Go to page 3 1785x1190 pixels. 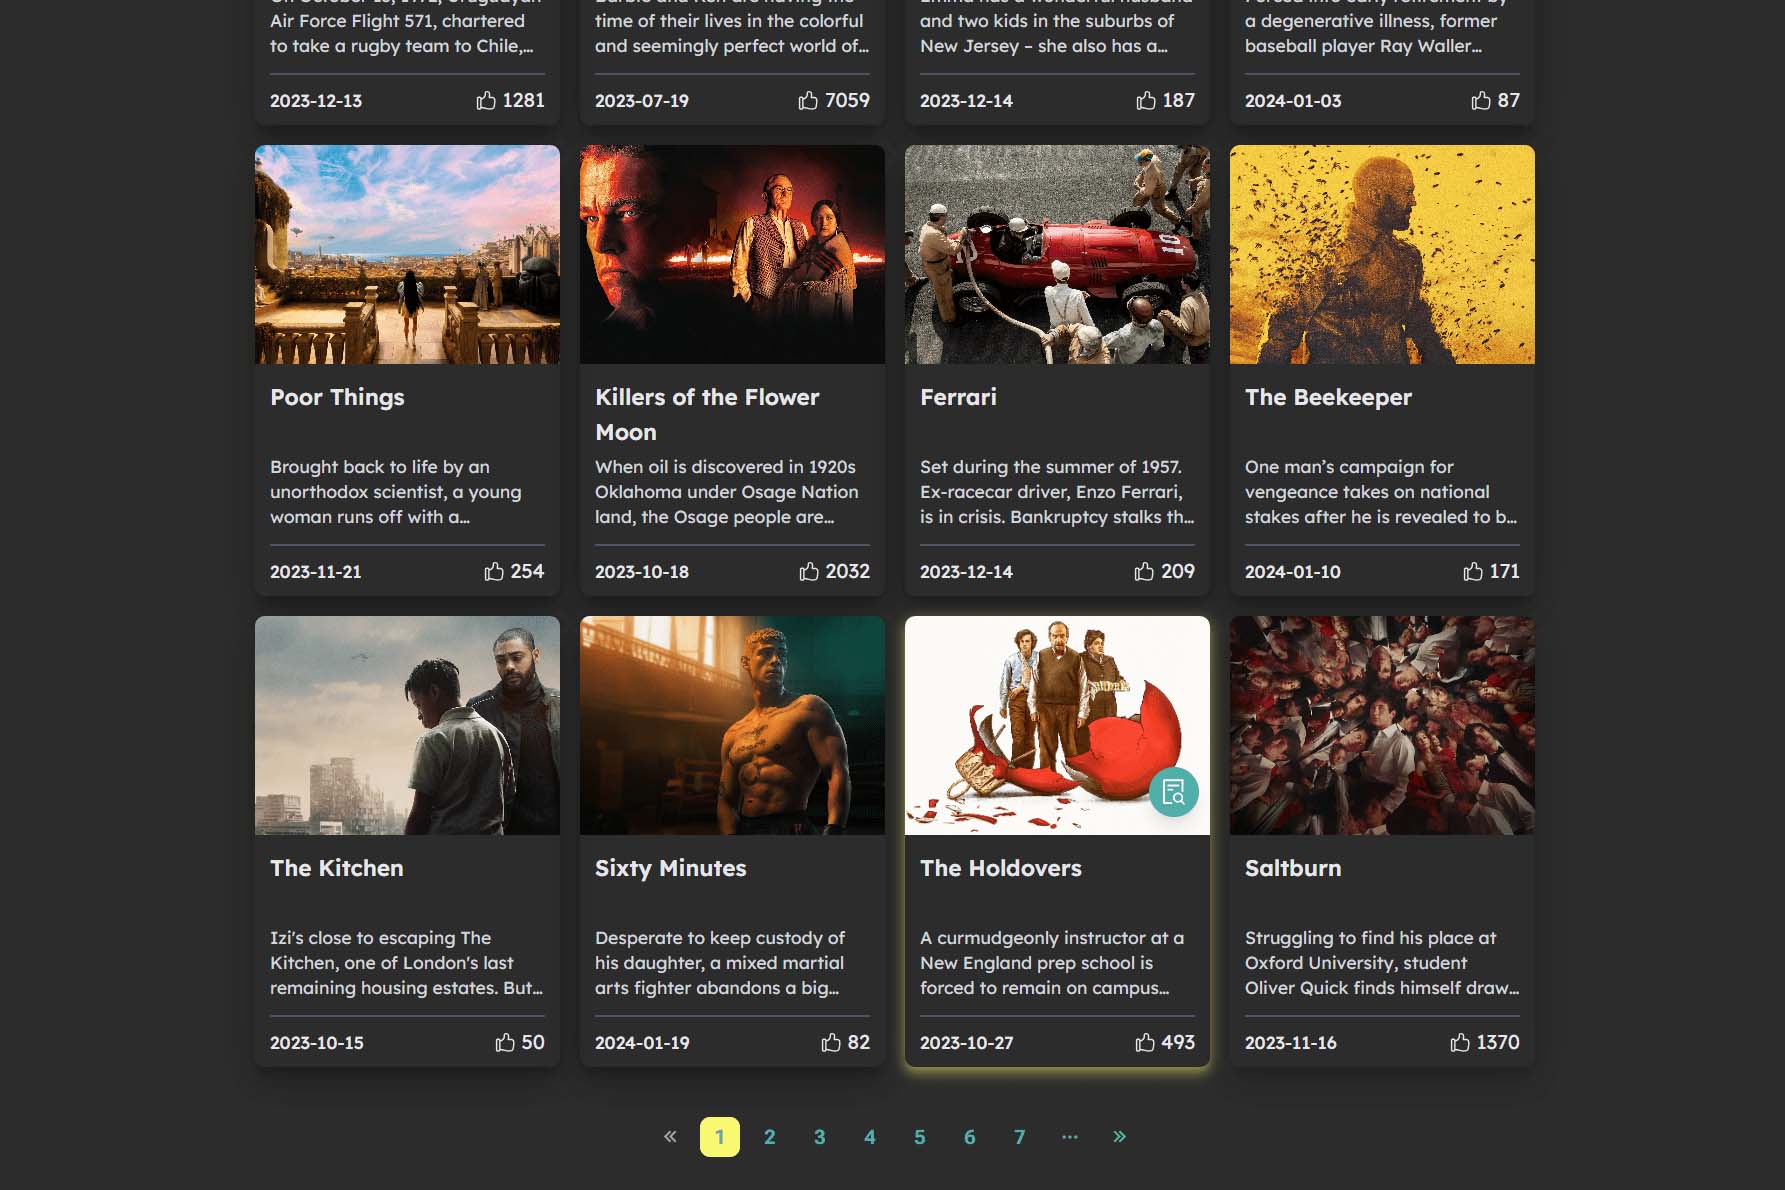(x=820, y=1137)
